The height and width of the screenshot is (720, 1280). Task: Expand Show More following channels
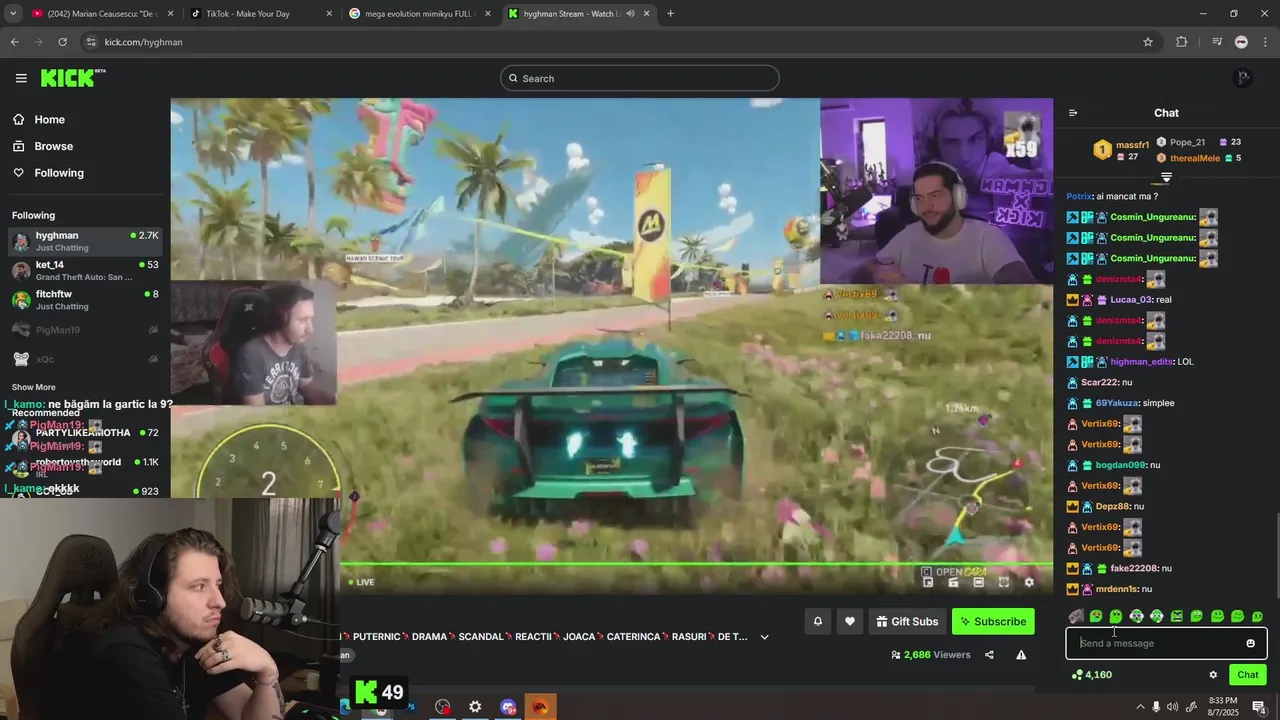point(34,387)
